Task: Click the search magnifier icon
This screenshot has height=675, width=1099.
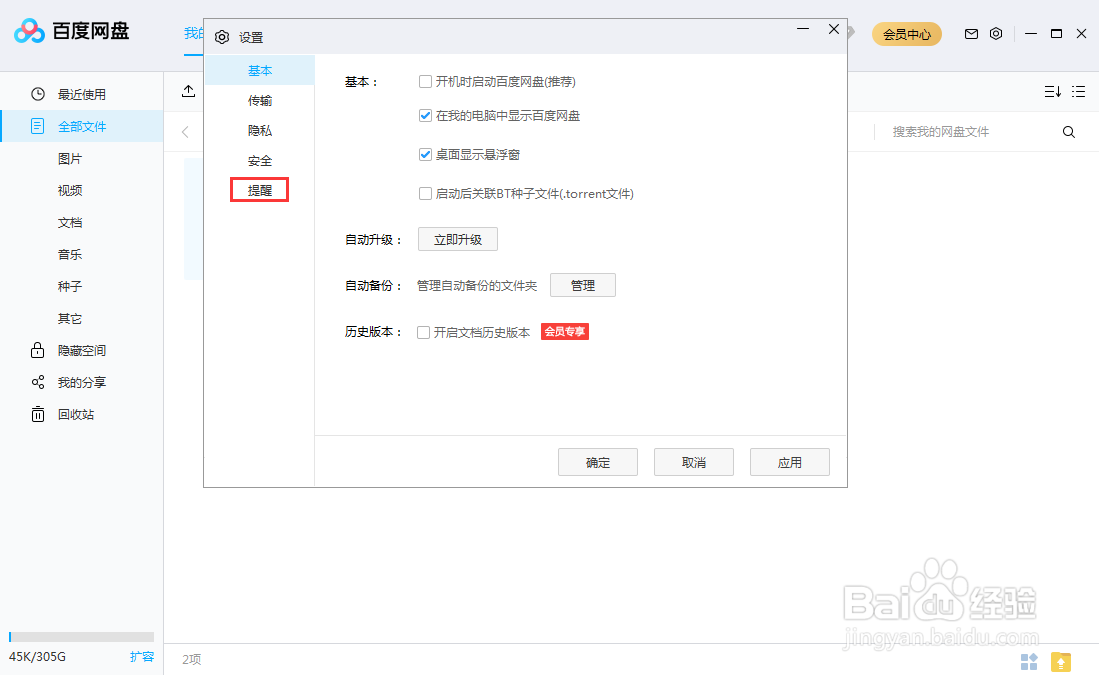Action: 1068,132
